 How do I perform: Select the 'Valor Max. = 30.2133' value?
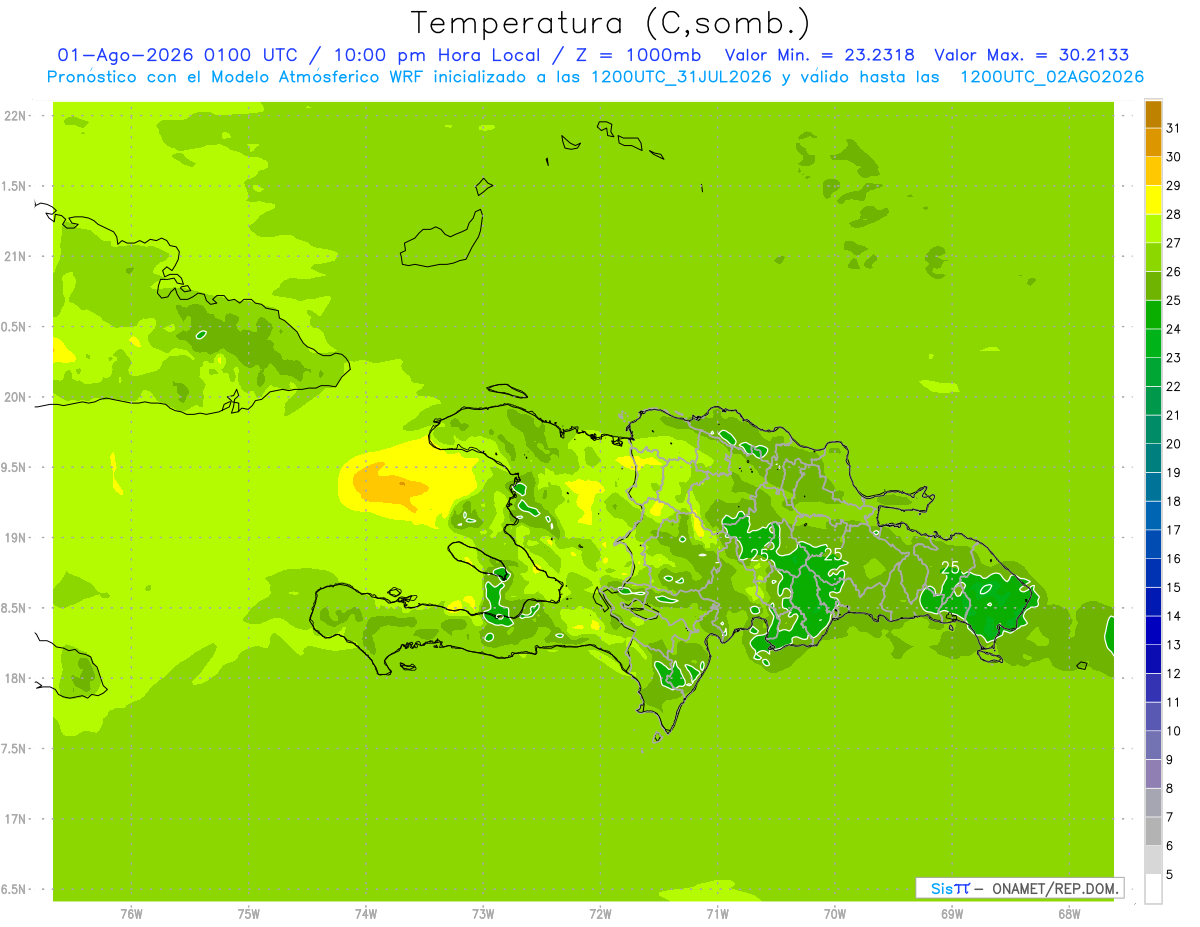(1032, 55)
